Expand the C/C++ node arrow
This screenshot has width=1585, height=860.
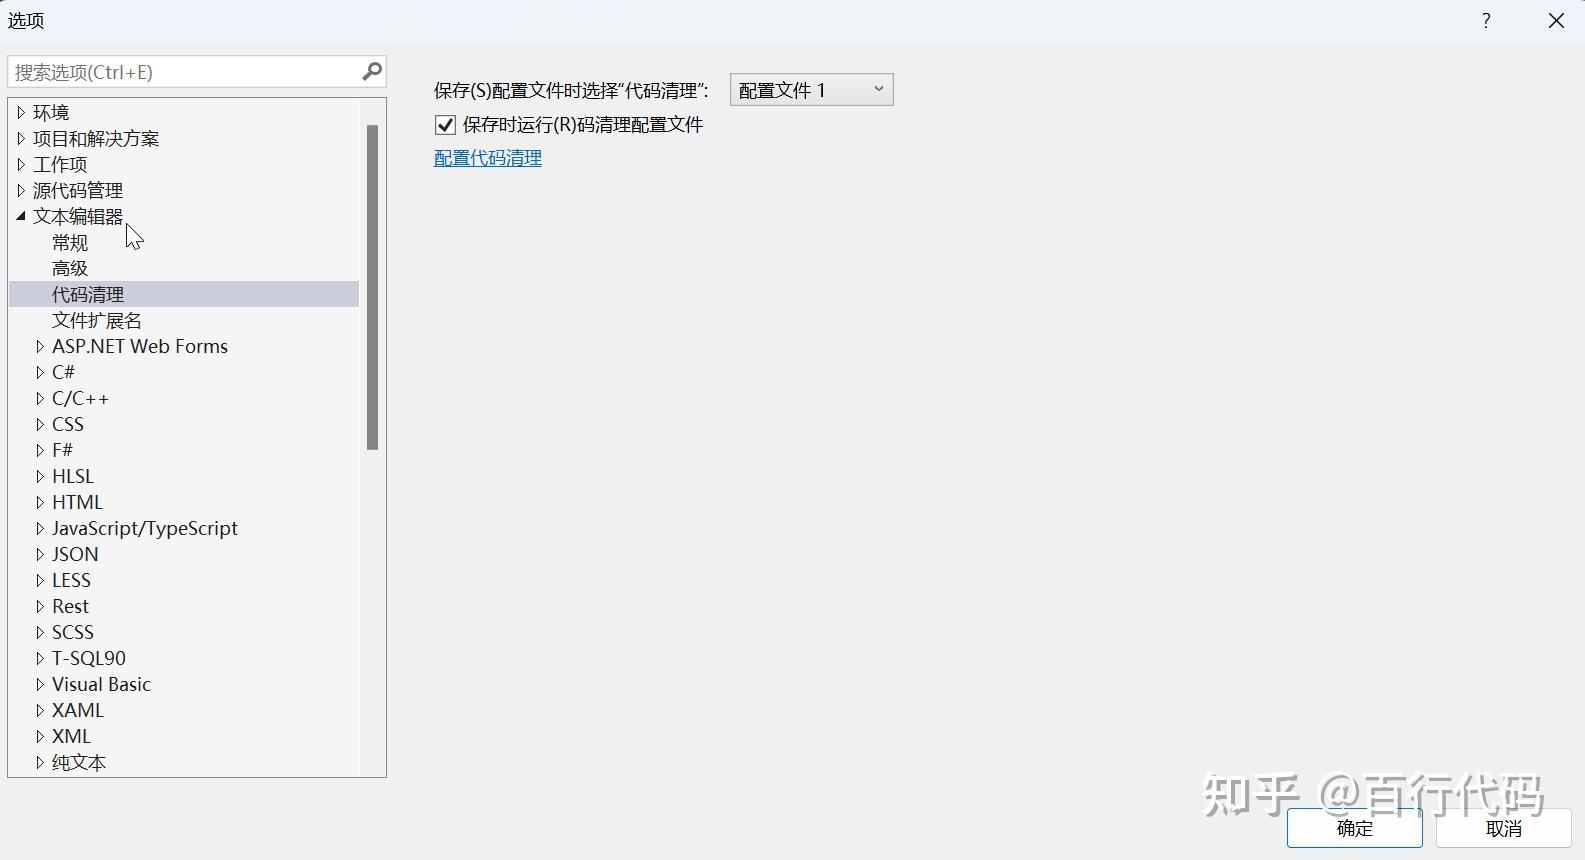pos(40,398)
